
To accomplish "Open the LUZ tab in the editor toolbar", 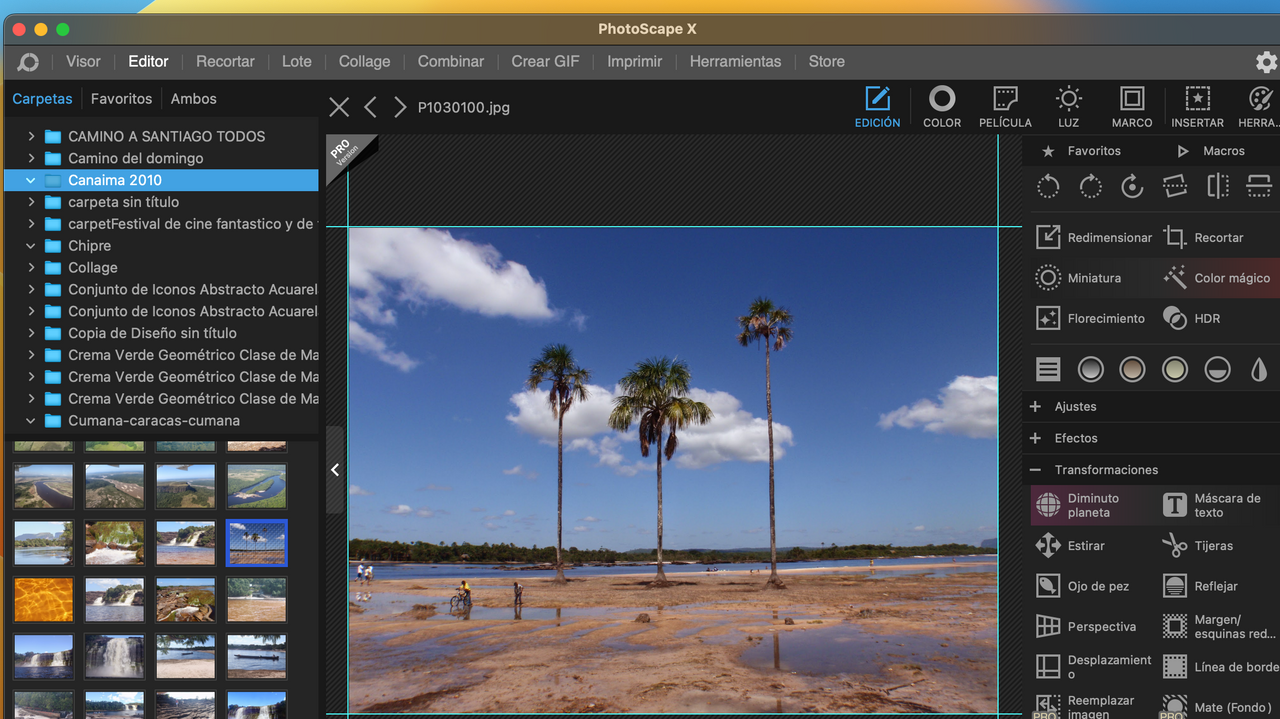I will (1068, 107).
